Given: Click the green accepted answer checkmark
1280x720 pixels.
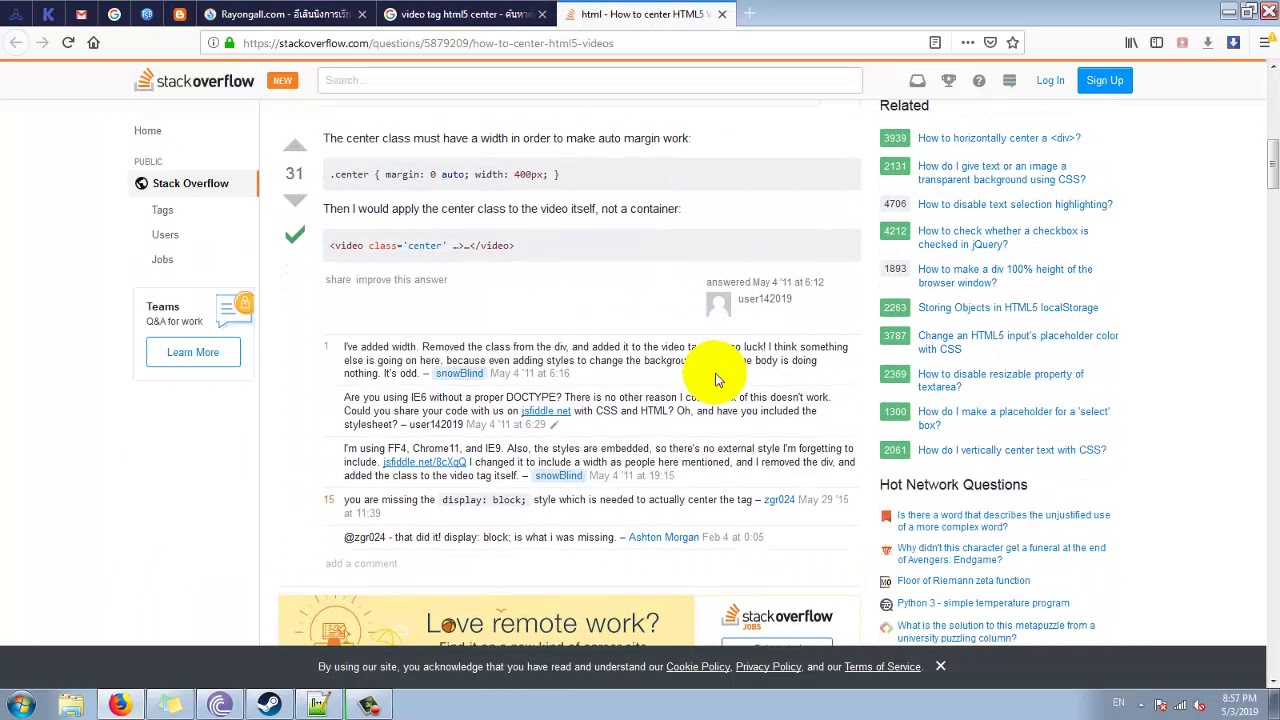Looking at the screenshot, I should 294,235.
